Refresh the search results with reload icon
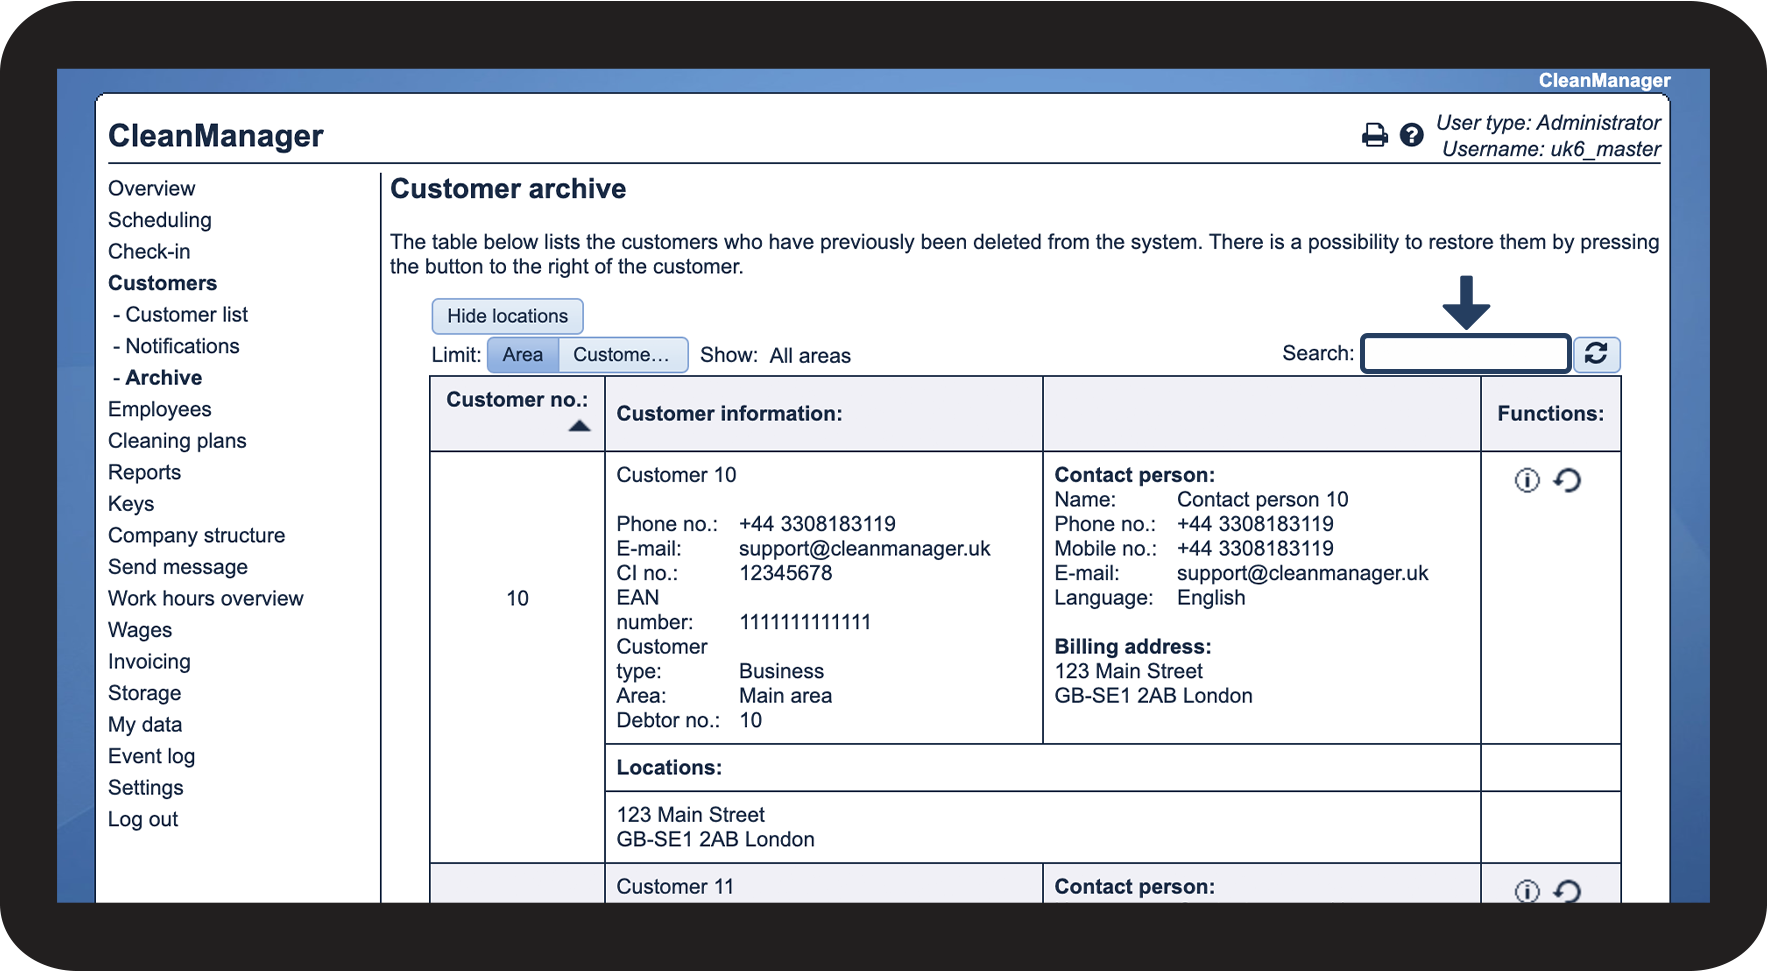Viewport: 1767px width, 971px height. coord(1596,354)
